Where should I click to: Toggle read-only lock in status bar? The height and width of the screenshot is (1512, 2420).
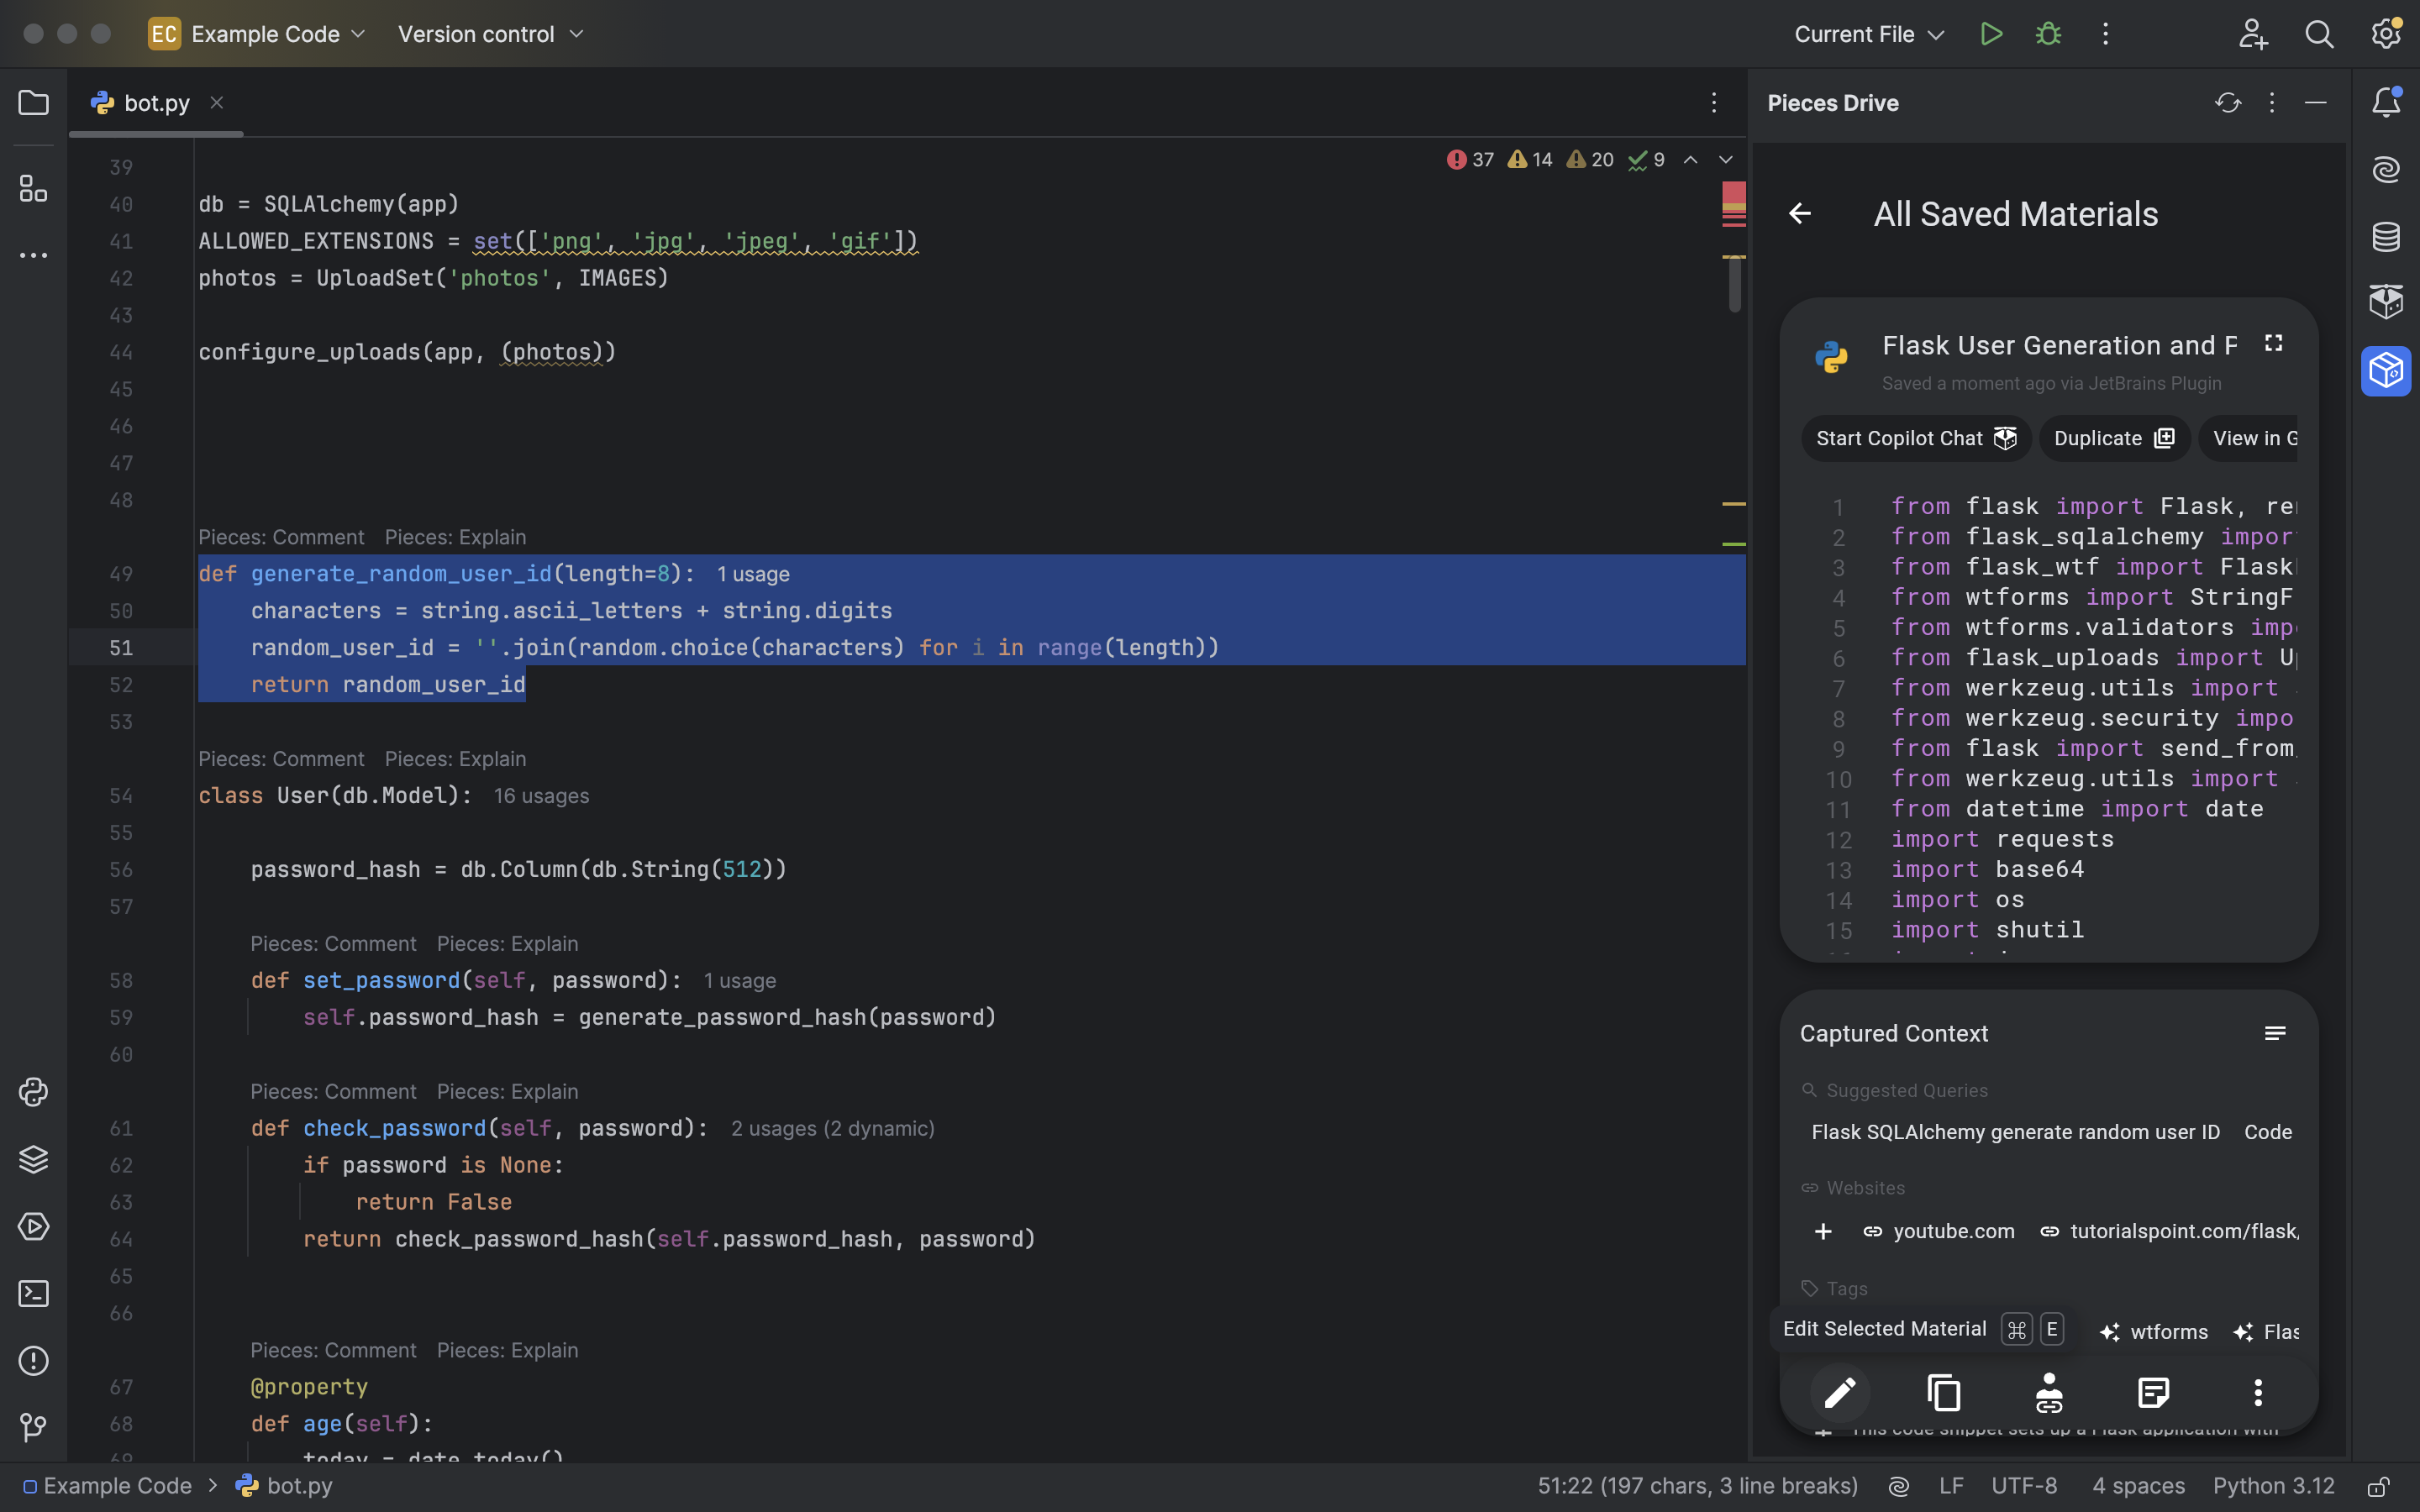[x=2379, y=1486]
